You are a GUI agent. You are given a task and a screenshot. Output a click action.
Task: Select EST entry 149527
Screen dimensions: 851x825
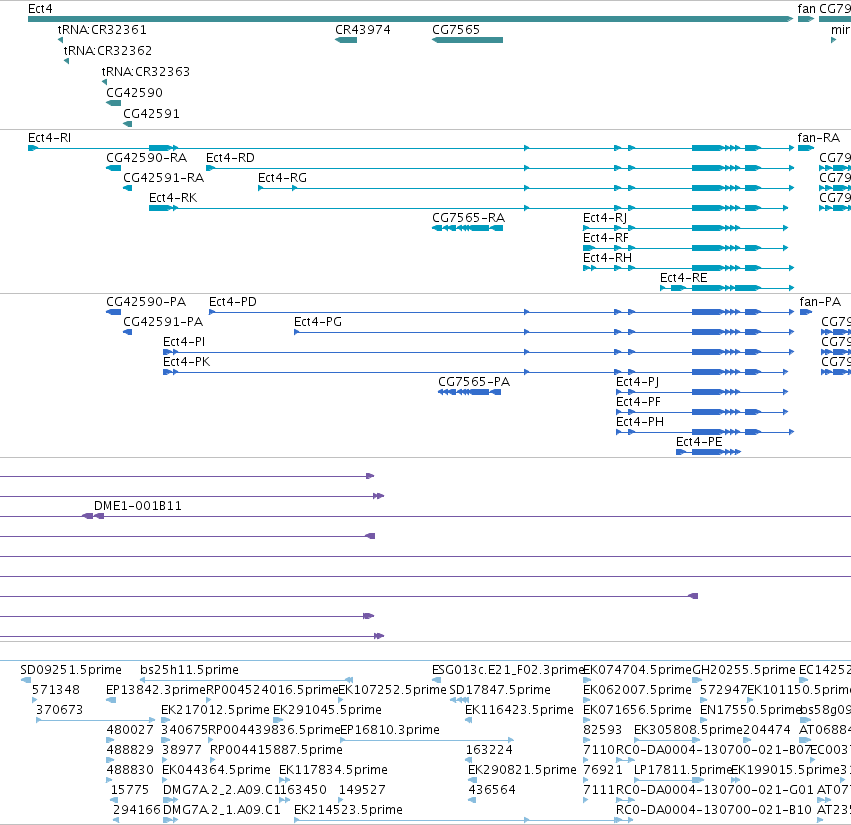point(362,790)
